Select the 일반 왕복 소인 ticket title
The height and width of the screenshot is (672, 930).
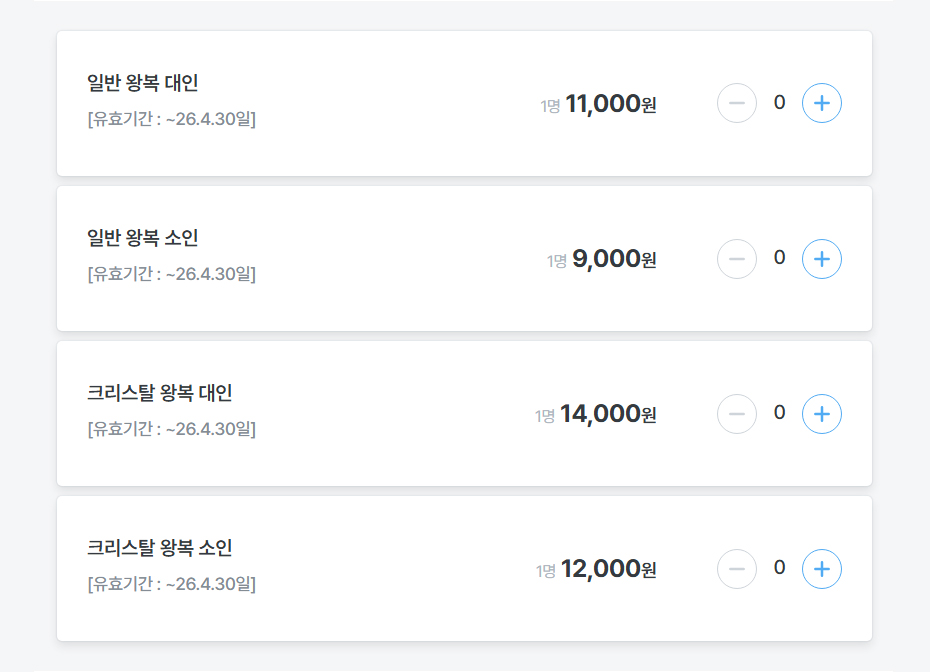pyautogui.click(x=142, y=238)
